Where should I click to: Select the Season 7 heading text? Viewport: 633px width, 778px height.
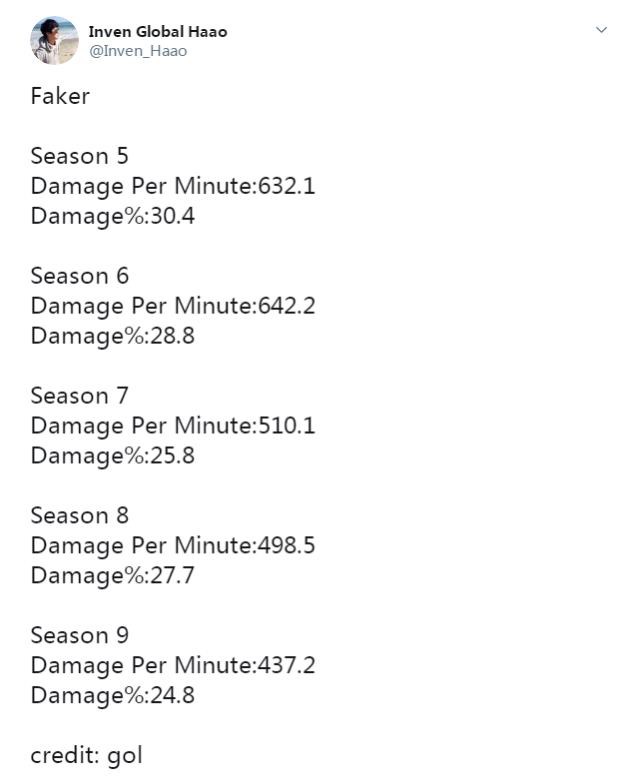79,396
